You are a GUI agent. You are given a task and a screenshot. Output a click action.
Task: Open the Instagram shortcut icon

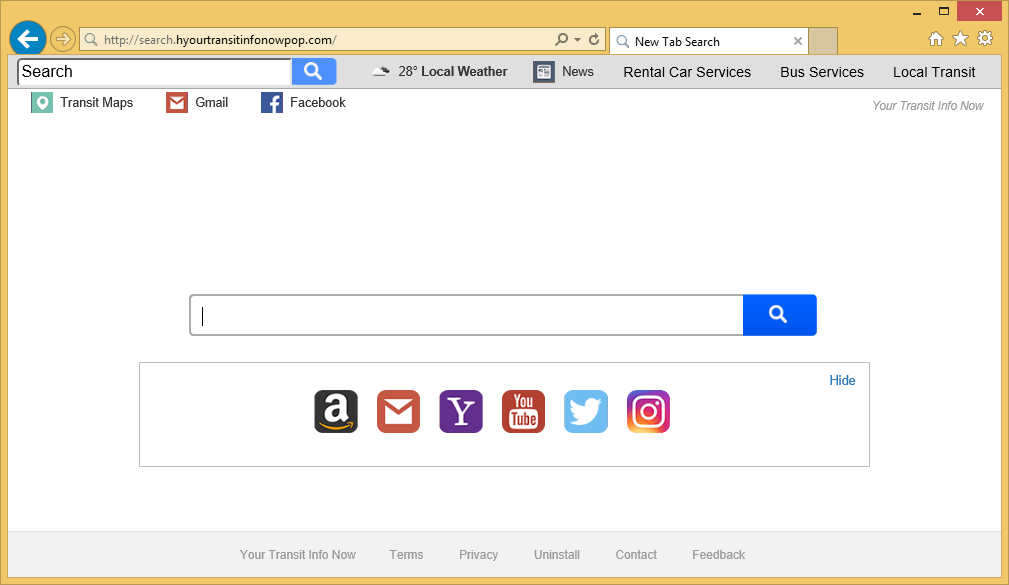[x=648, y=411]
